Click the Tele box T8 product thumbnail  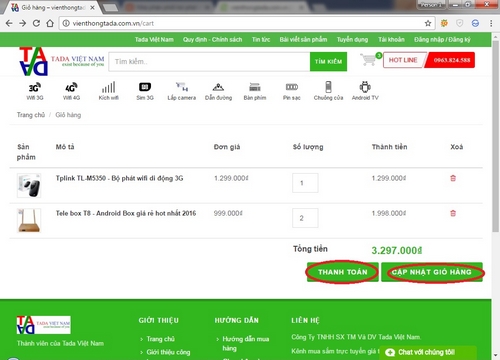(x=29, y=220)
